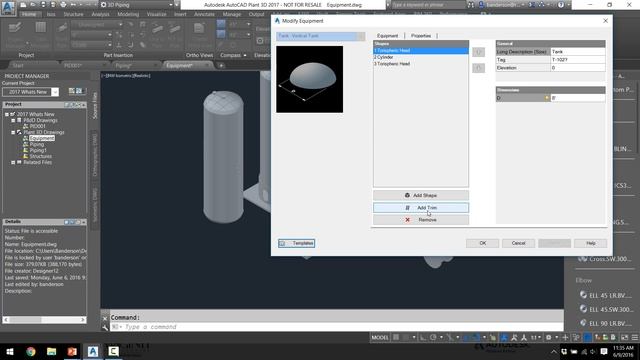This screenshot has height=360, width=640.
Task: Open the annotation scale 1:1 dropdown
Action: point(536,338)
